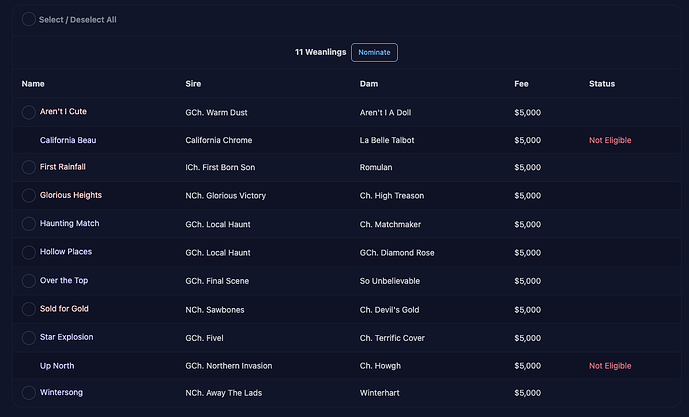Screen dimensions: 689x417
Task: Tick the Haunting Match checkbox
Action: (x=29, y=224)
